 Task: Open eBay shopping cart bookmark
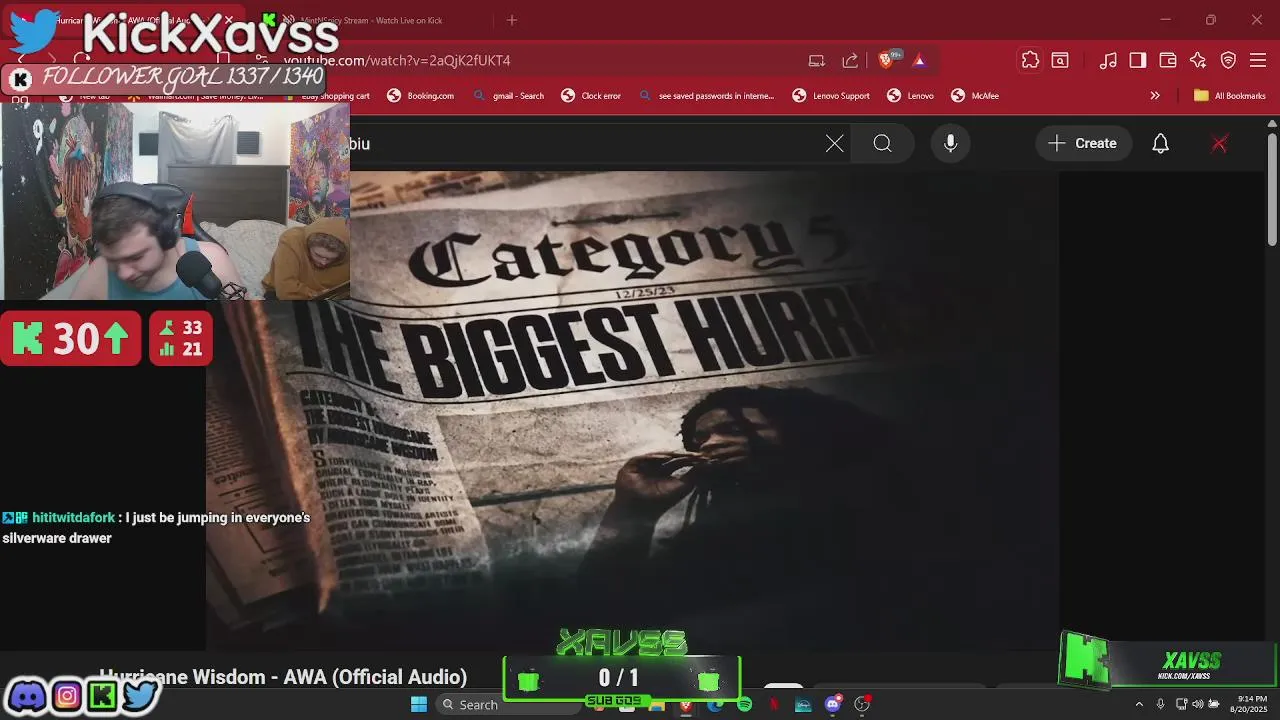click(327, 96)
